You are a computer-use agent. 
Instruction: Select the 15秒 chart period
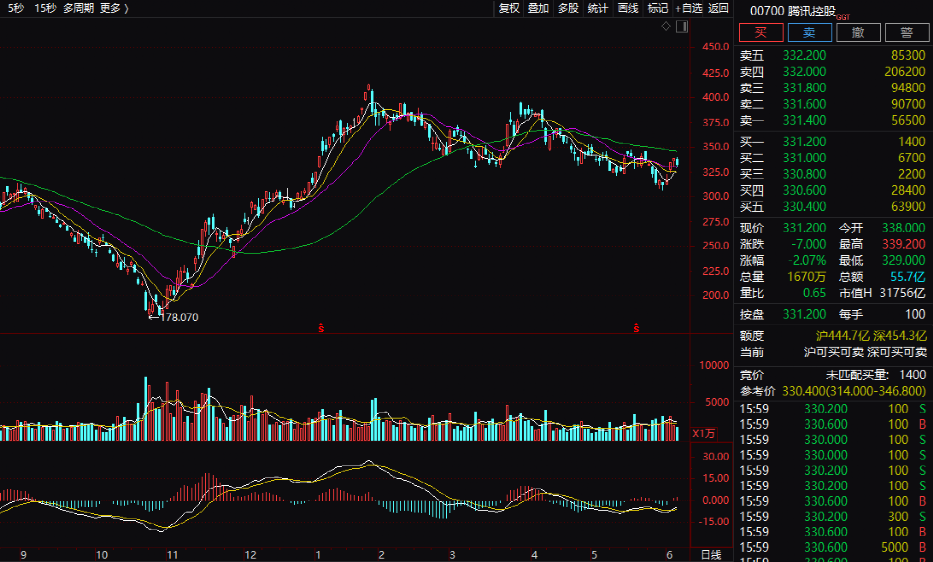pos(44,8)
